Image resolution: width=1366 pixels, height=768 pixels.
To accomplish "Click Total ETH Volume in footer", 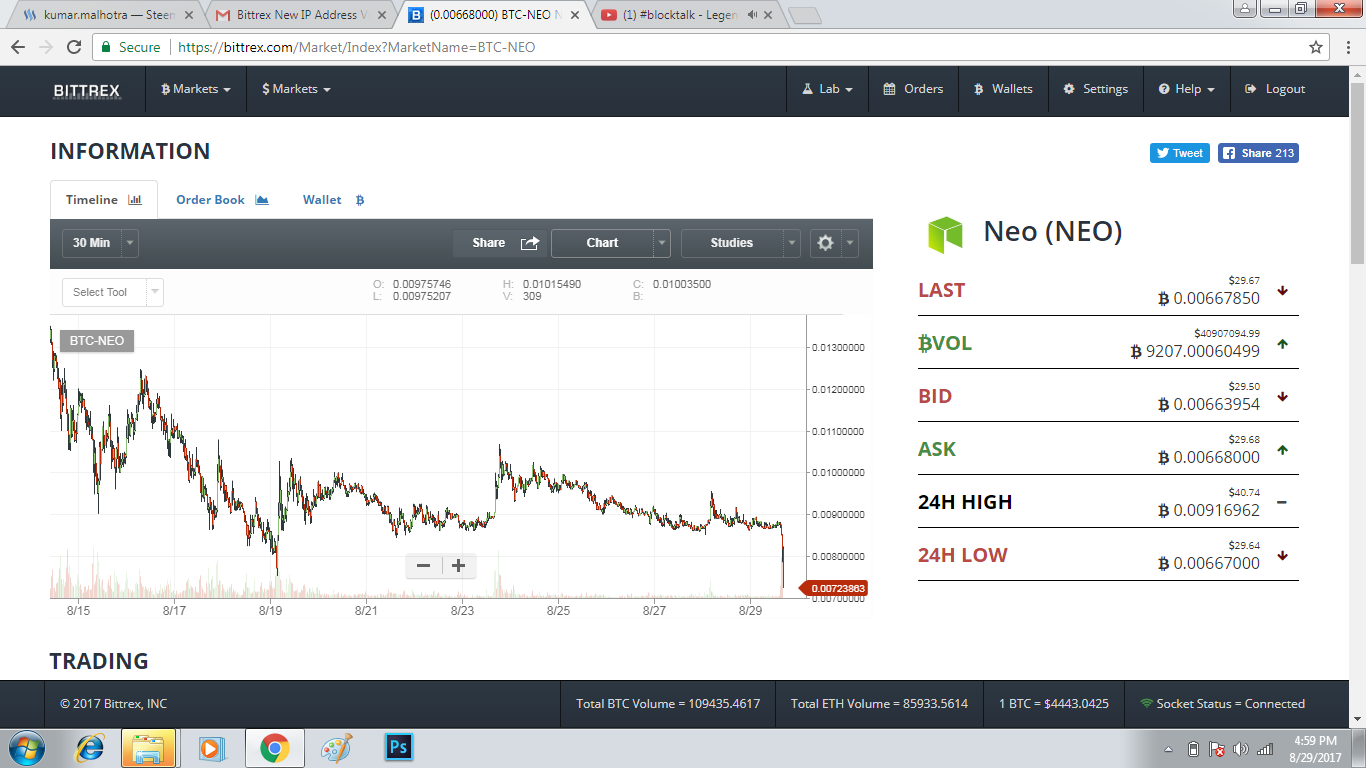I will [879, 704].
